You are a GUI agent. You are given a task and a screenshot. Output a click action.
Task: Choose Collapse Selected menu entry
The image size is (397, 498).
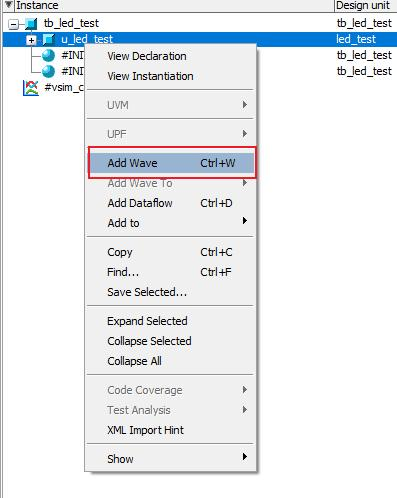(x=170, y=341)
